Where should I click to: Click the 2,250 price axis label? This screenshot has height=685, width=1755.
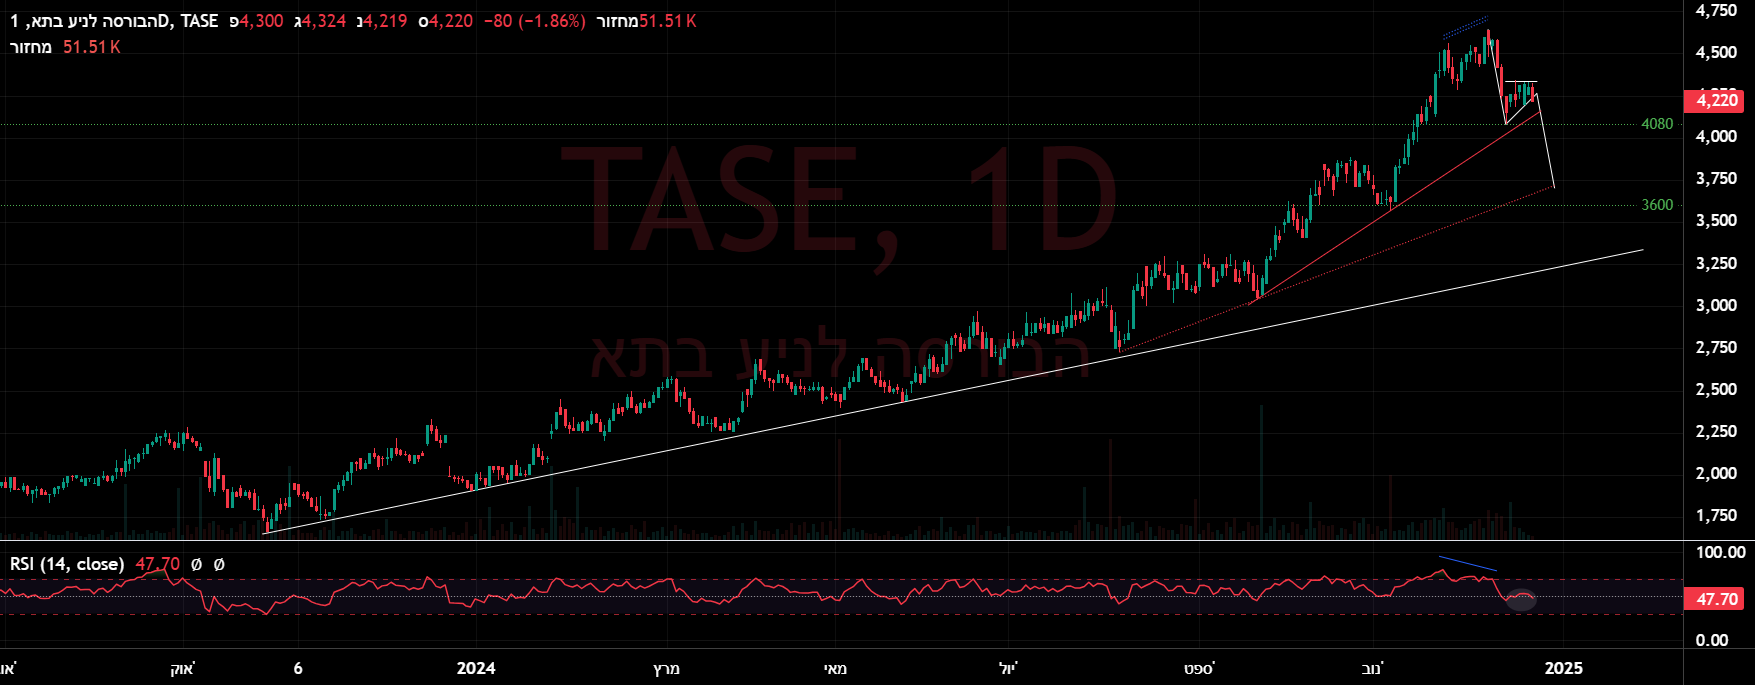[1716, 432]
